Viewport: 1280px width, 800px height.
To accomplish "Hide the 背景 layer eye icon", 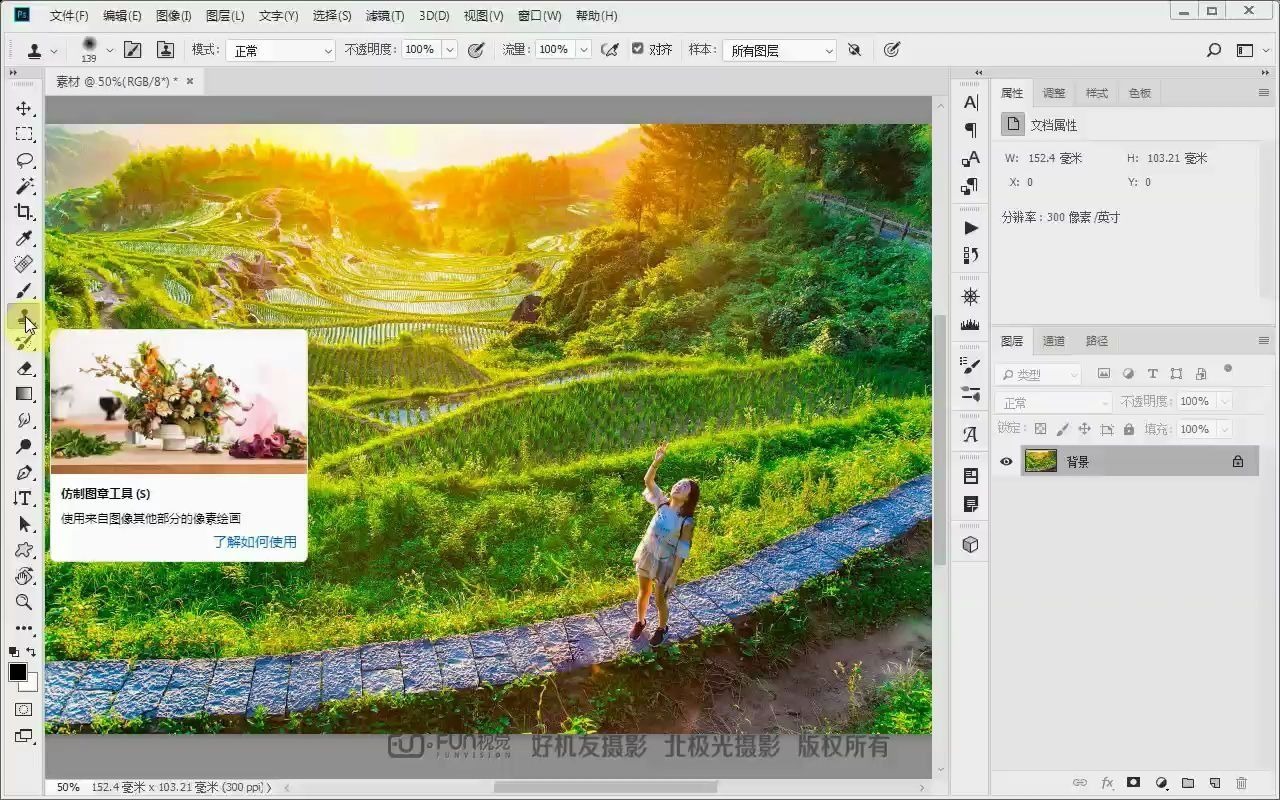I will coord(1006,462).
